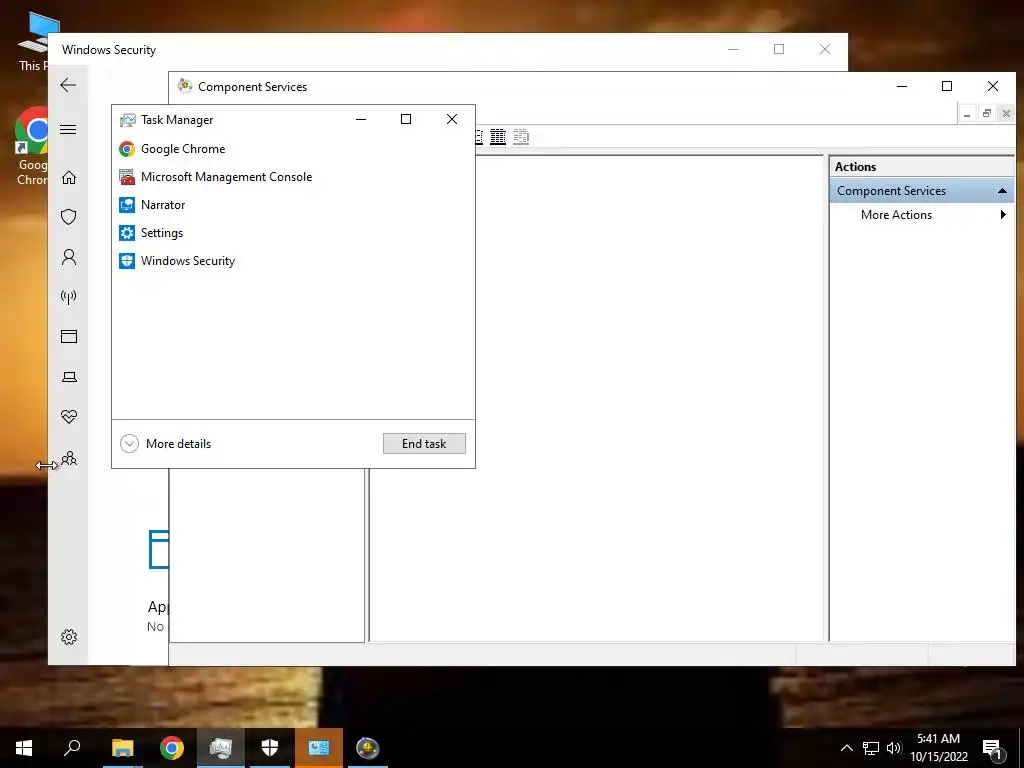This screenshot has width=1024, height=768.
Task: Select the Settings row in Task Manager
Action: (x=293, y=233)
